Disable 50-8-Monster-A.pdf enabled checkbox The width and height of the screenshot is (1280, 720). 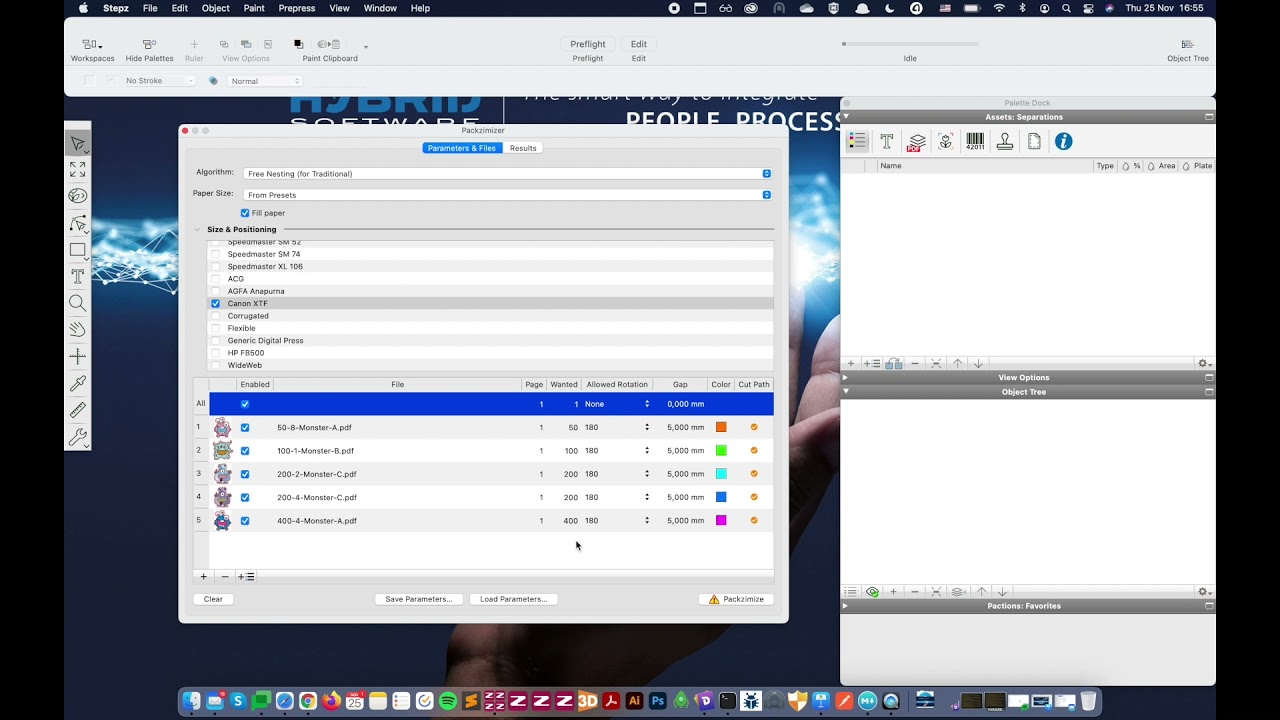245,428
